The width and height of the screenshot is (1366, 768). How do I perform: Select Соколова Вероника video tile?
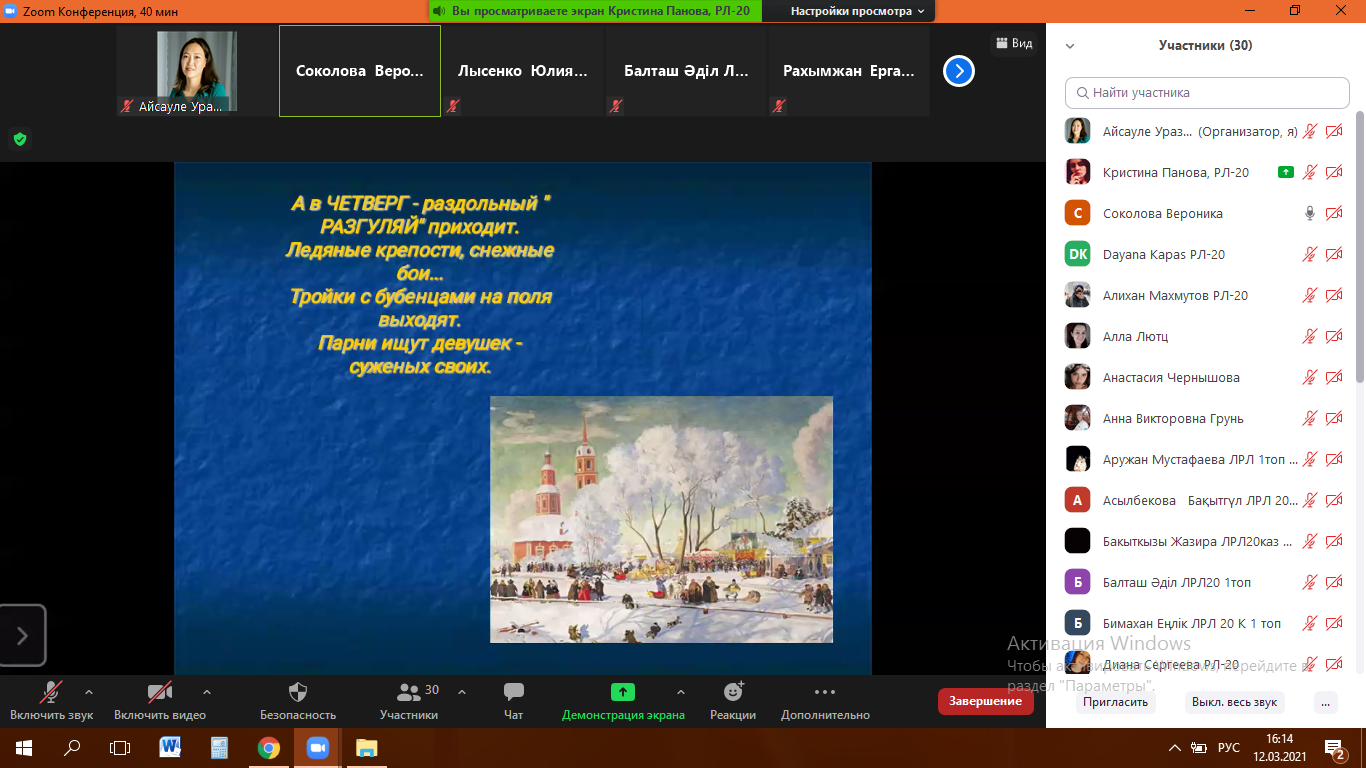pos(360,71)
